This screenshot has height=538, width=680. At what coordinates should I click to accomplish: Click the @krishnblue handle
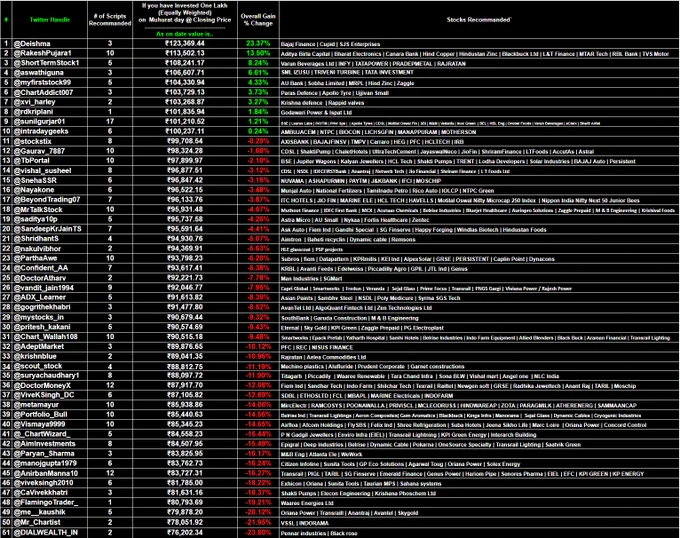click(35, 356)
